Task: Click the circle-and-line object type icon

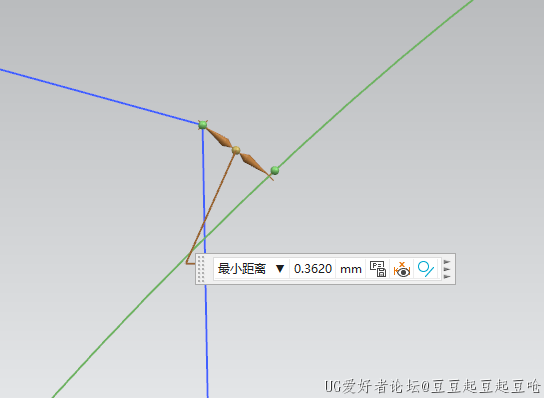Action: point(426,269)
